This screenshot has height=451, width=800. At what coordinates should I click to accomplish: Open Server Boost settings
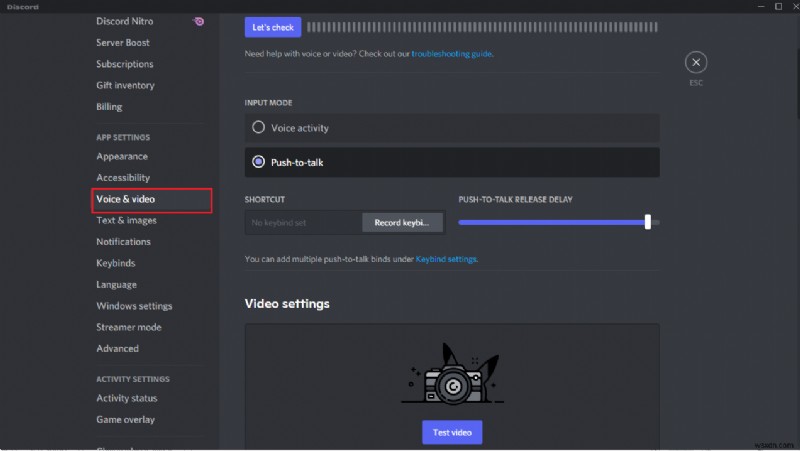click(123, 43)
